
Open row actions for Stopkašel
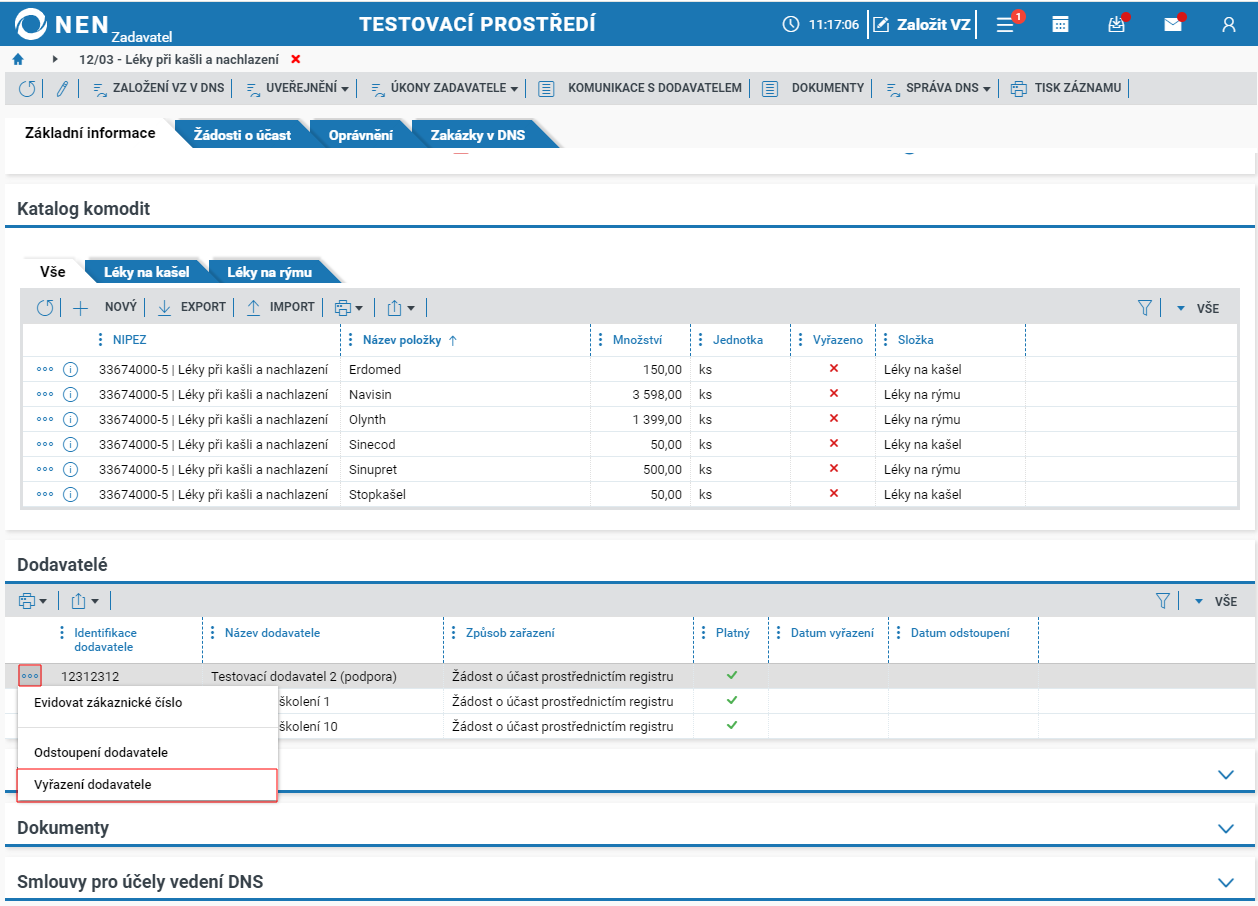pyautogui.click(x=45, y=494)
